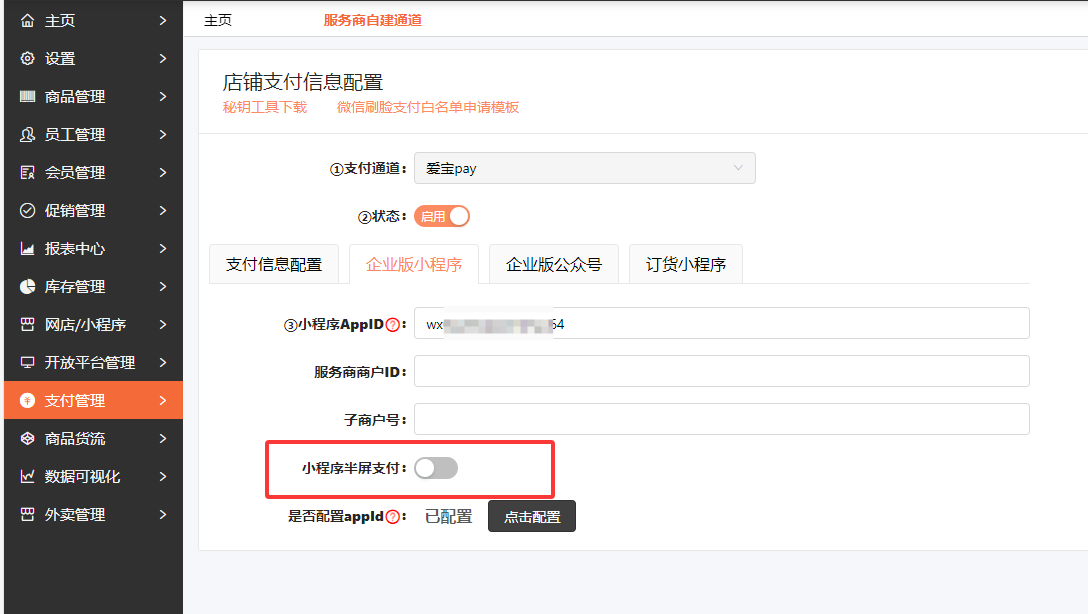Switch to the 订货小程序 tab
Image resolution: width=1088 pixels, height=614 pixels.
click(x=685, y=265)
